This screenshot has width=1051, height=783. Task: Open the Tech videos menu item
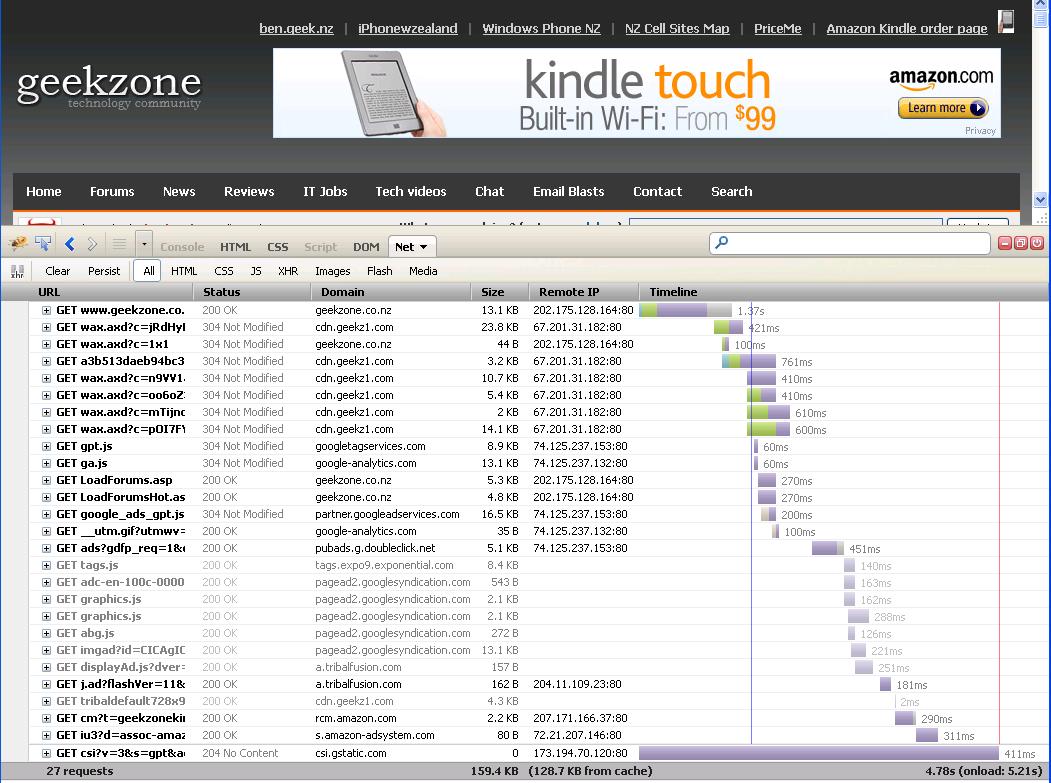411,192
